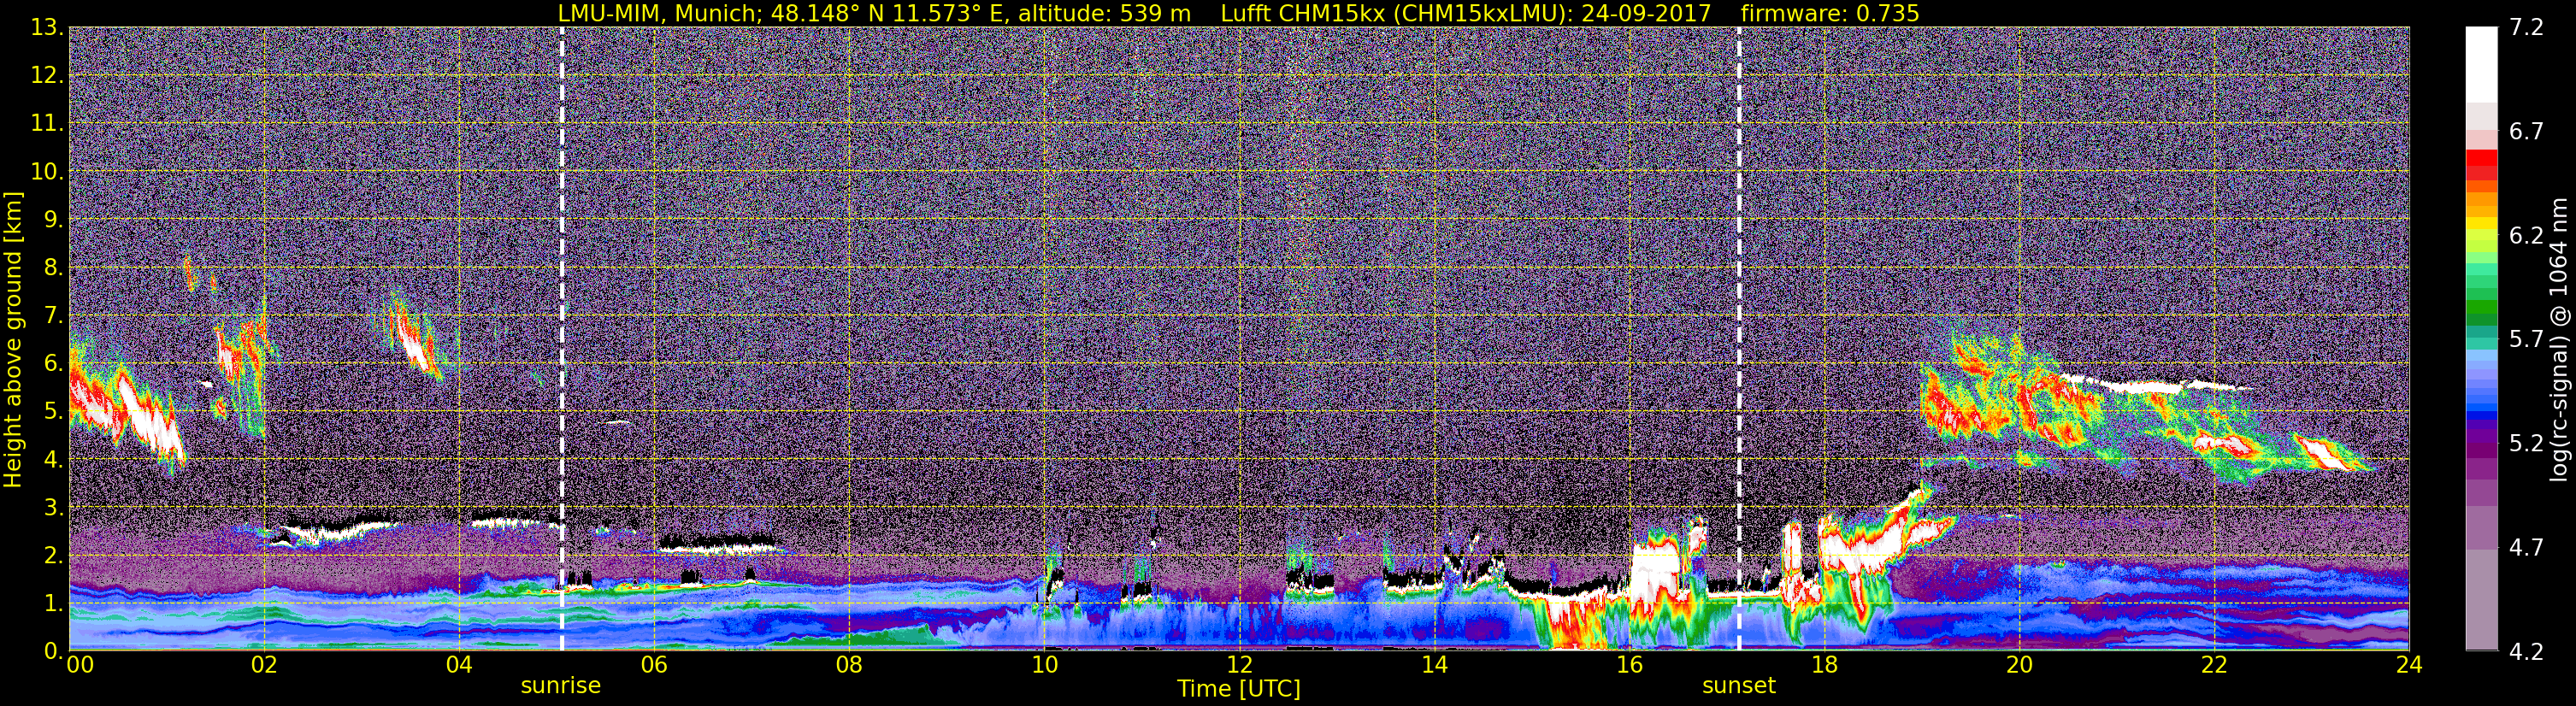Image resolution: width=2576 pixels, height=706 pixels.
Task: Click the height axis tick label '9.'
Action: click(x=53, y=220)
